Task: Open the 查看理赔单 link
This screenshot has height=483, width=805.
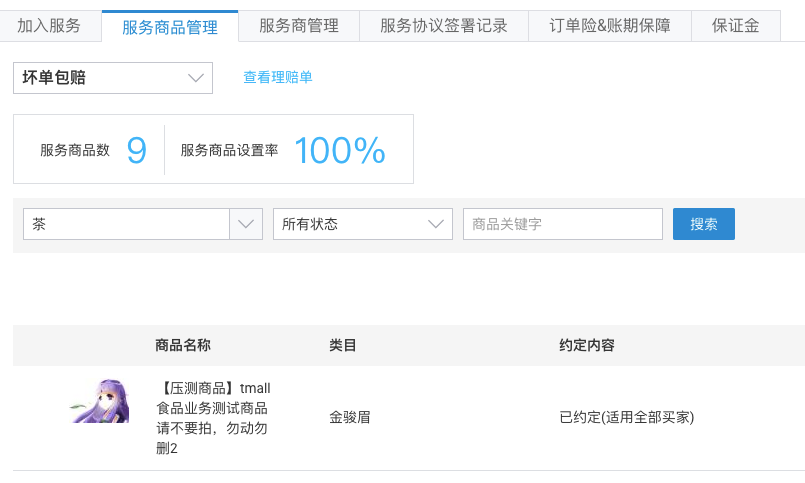Action: [278, 77]
